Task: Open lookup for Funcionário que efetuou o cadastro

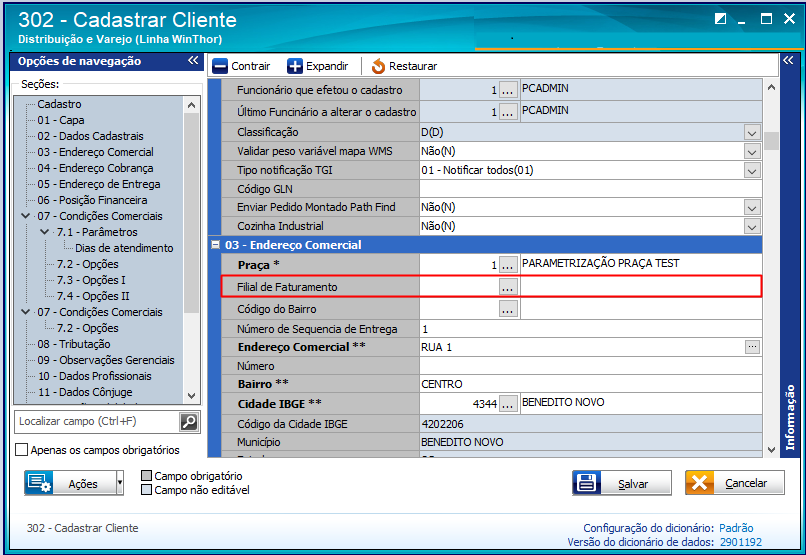Action: (x=507, y=90)
